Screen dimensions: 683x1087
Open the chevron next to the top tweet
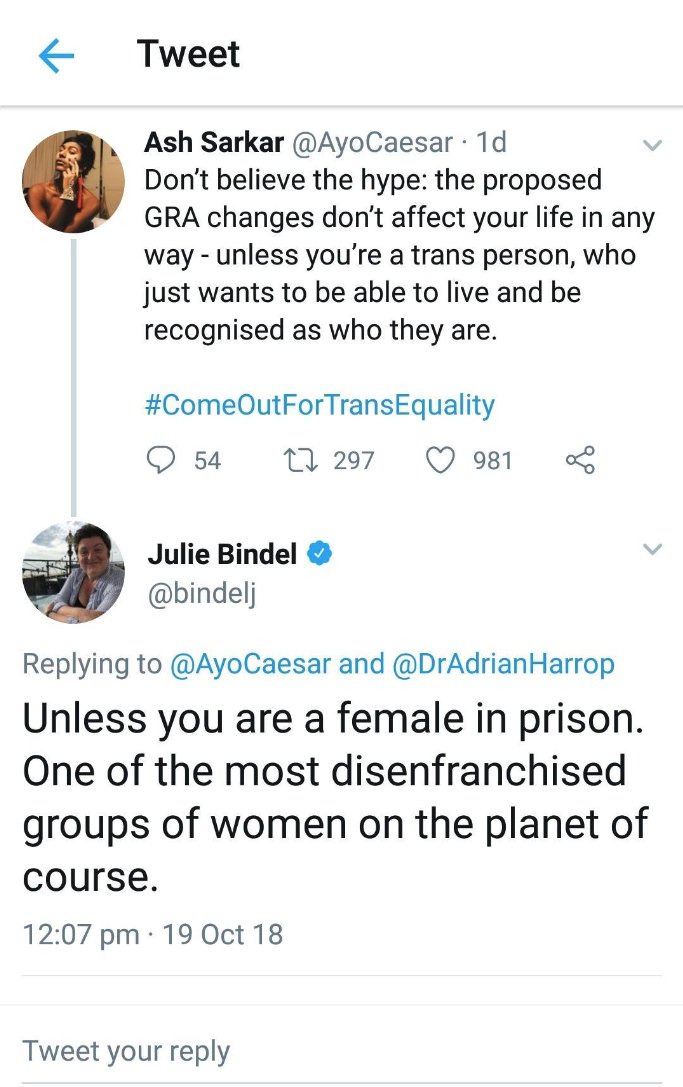coord(652,144)
